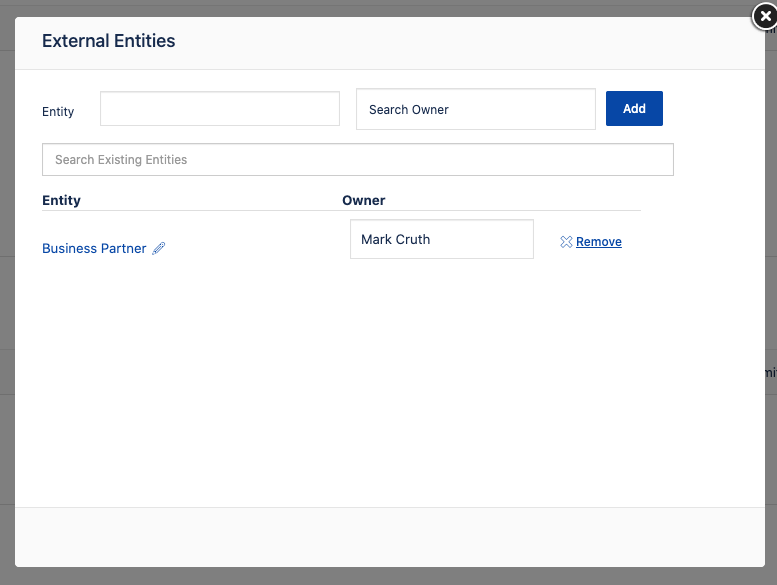
Task: Click dimmed page background left of dialog
Action: pos(6,300)
